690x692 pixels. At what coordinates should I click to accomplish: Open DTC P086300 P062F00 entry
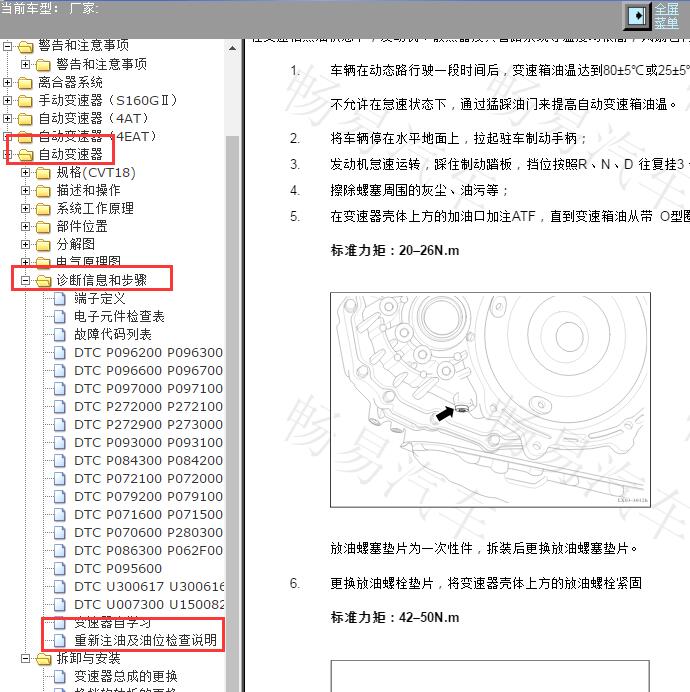(148, 551)
